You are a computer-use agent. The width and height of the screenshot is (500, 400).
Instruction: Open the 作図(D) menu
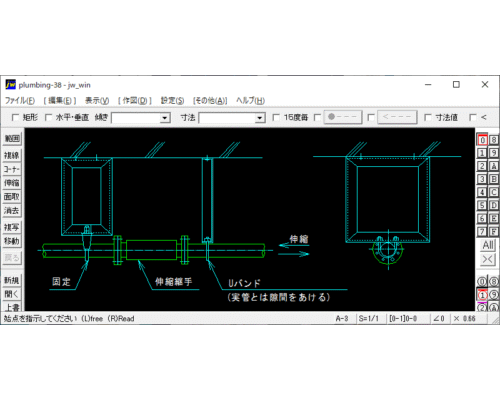pos(135,100)
